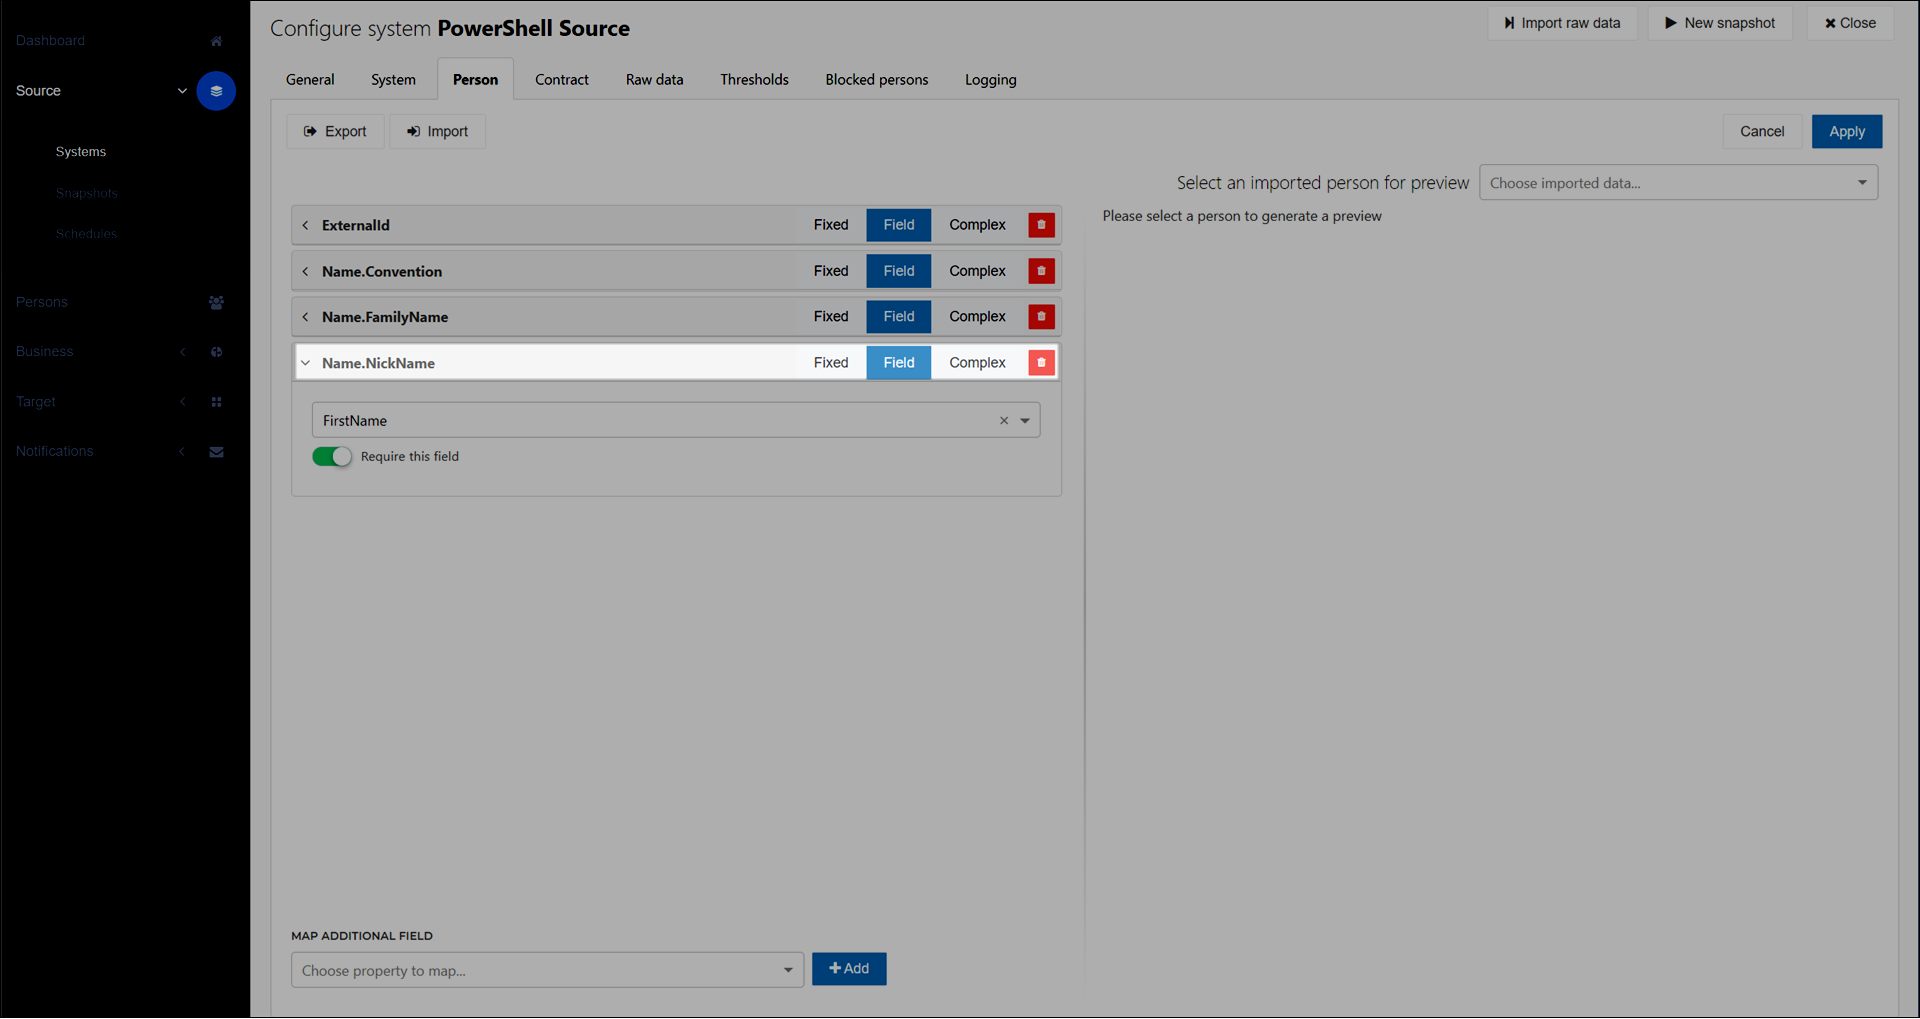Open the Logging tab
1920x1019 pixels.
[991, 80]
